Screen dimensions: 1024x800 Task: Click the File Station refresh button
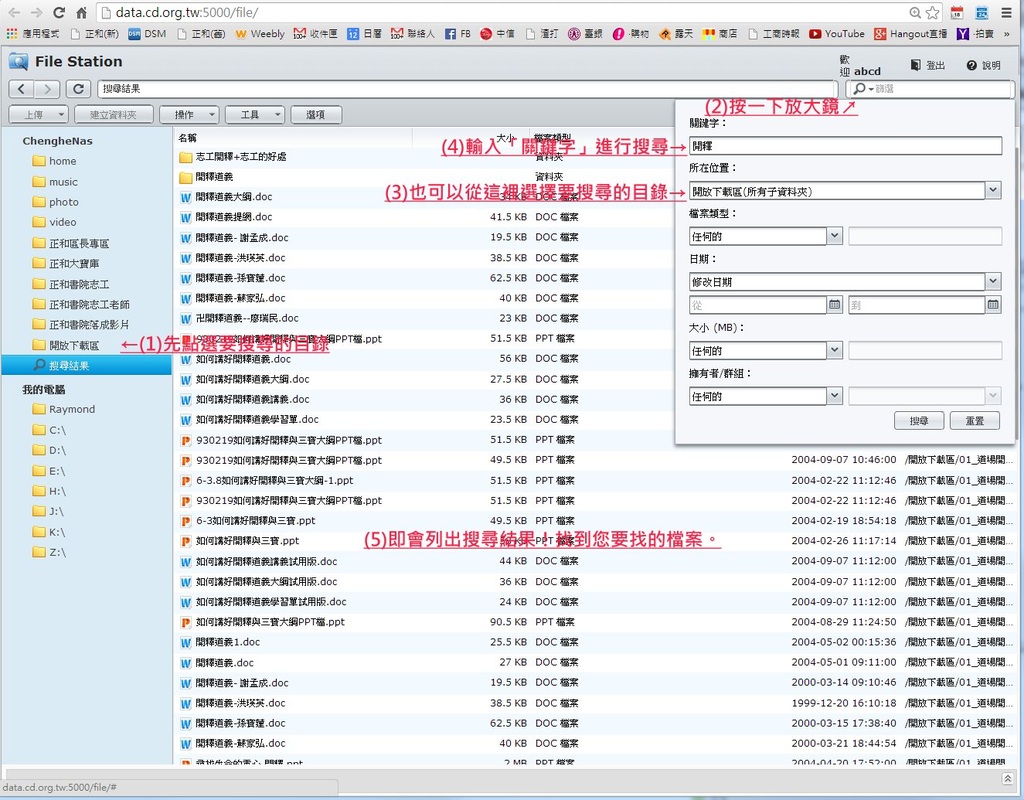[x=79, y=89]
